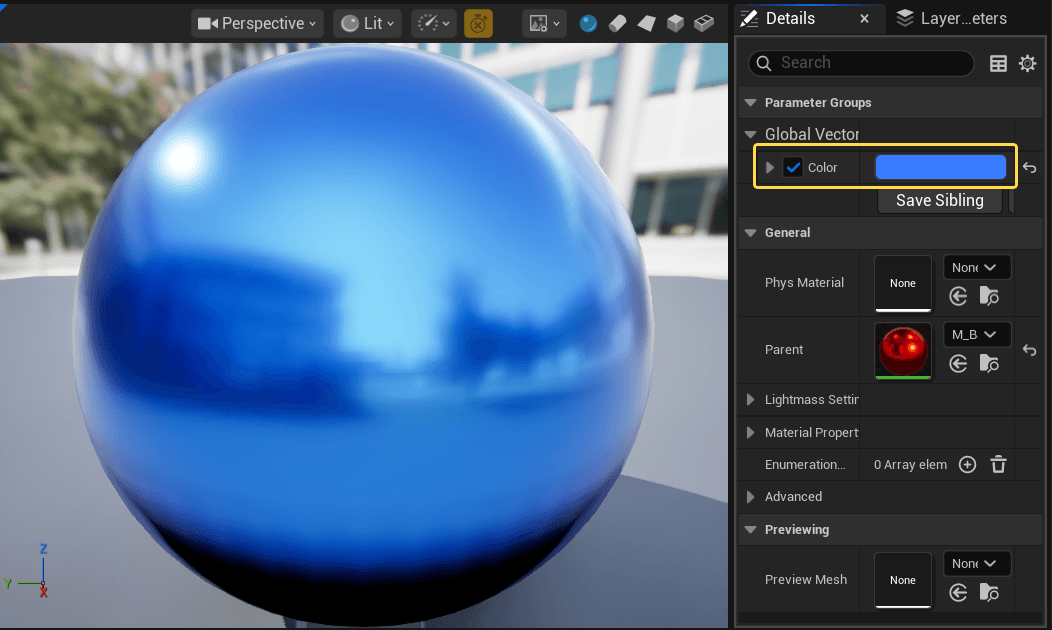Toggle realtime preview stopwatch icon
Viewport: 1052px width, 630px height.
(x=478, y=23)
